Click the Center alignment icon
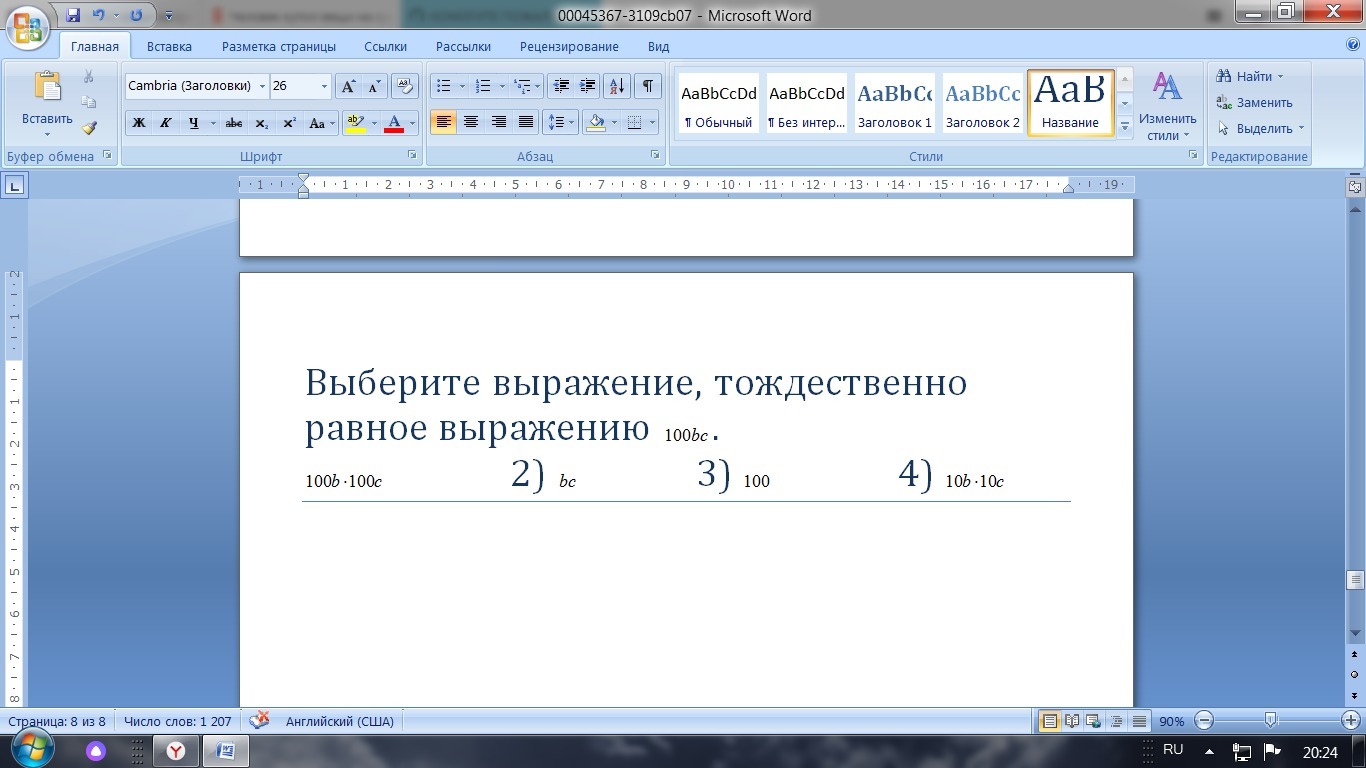 point(470,123)
